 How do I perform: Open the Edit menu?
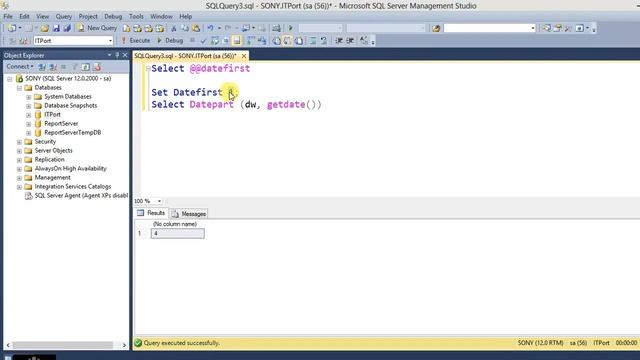click(x=24, y=16)
